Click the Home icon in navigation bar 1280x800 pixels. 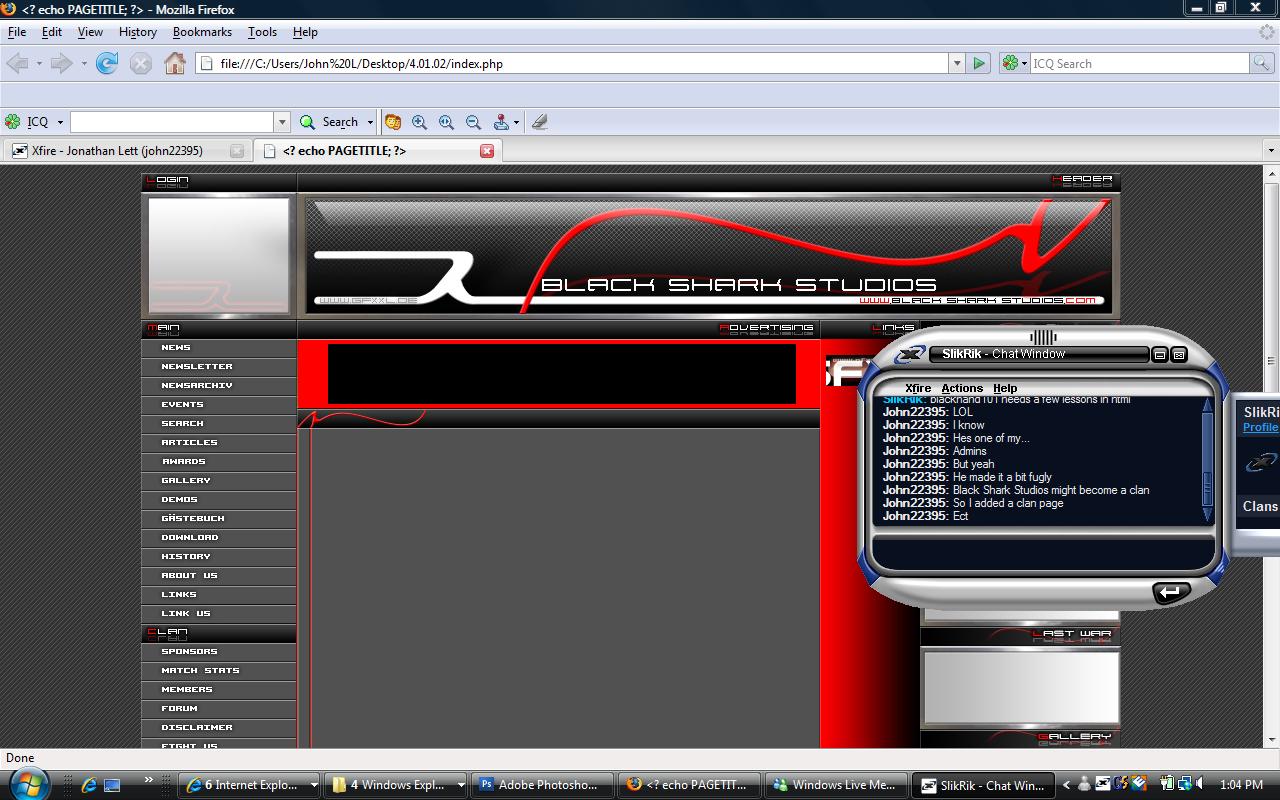(175, 64)
